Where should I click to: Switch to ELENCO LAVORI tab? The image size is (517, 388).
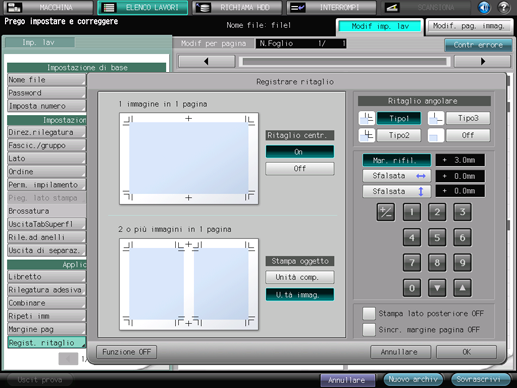click(143, 7)
